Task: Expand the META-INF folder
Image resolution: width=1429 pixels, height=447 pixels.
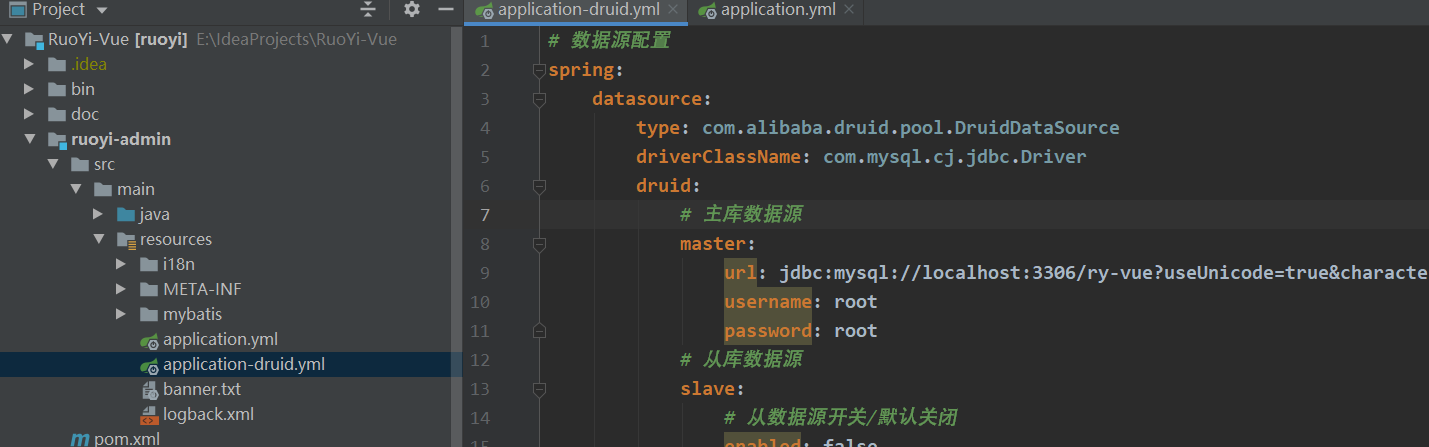Action: [122, 289]
